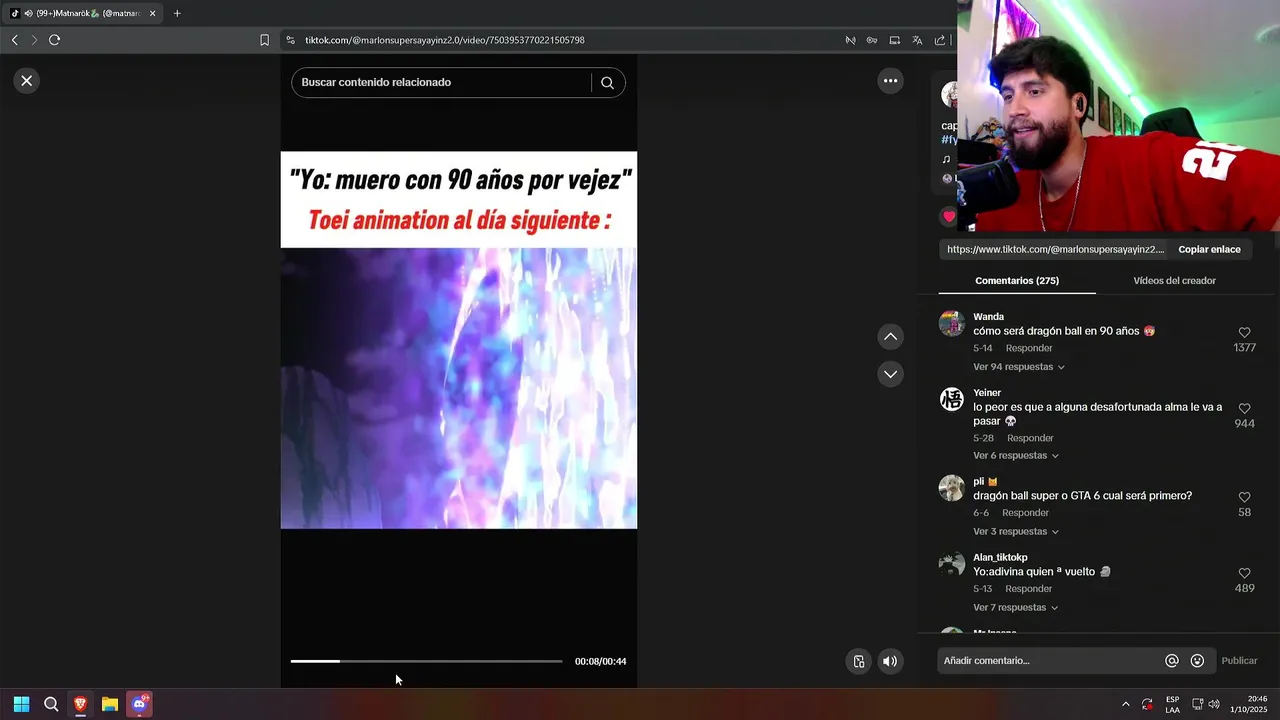Close the Matnarök TikTok tab
This screenshot has height=720, width=1280.
[x=153, y=13]
